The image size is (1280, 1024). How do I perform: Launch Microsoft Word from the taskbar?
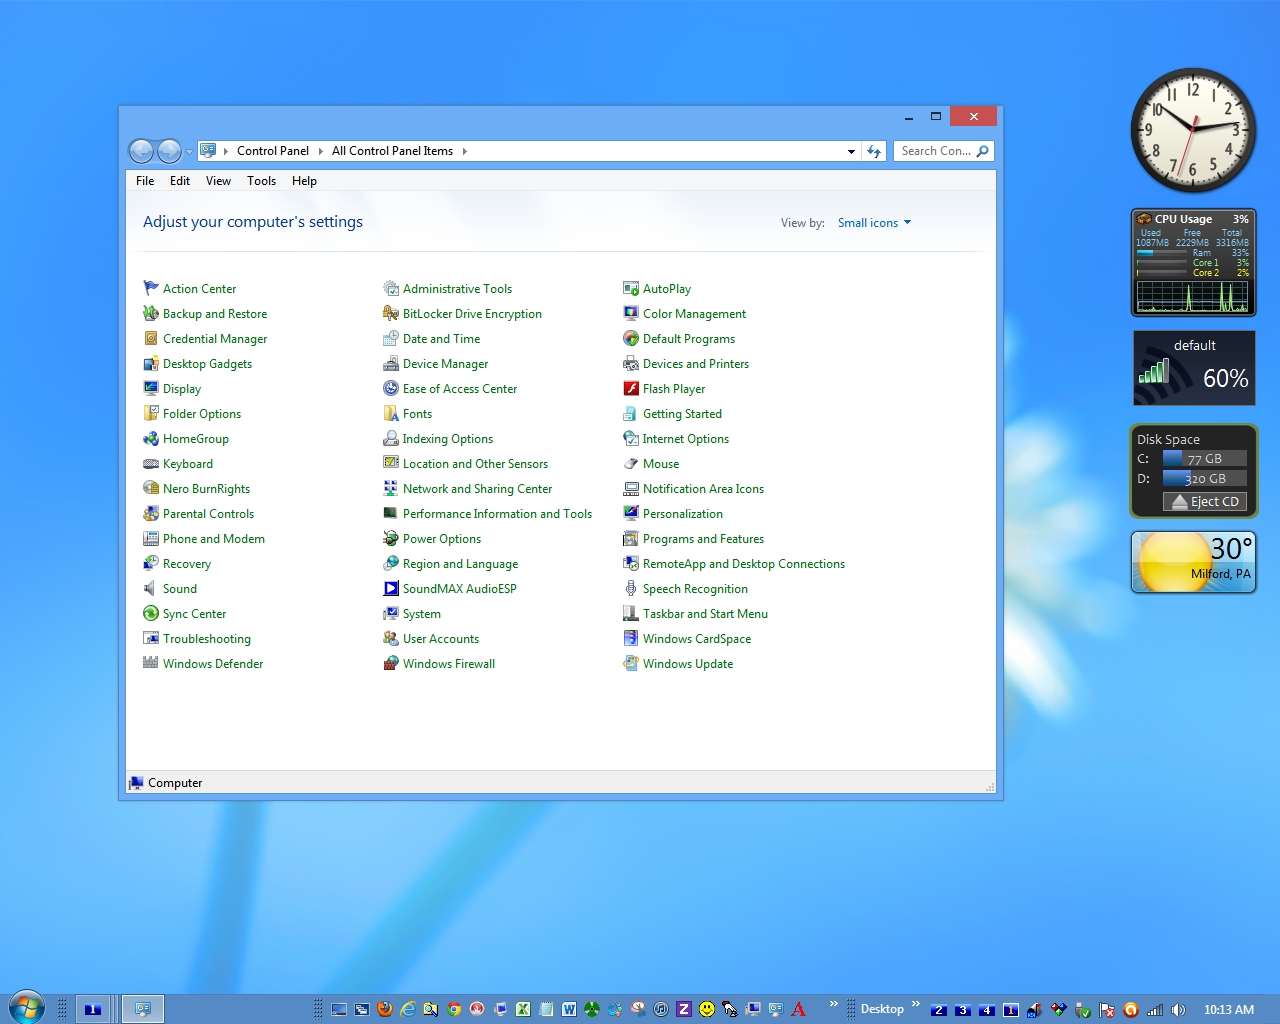[570, 1009]
